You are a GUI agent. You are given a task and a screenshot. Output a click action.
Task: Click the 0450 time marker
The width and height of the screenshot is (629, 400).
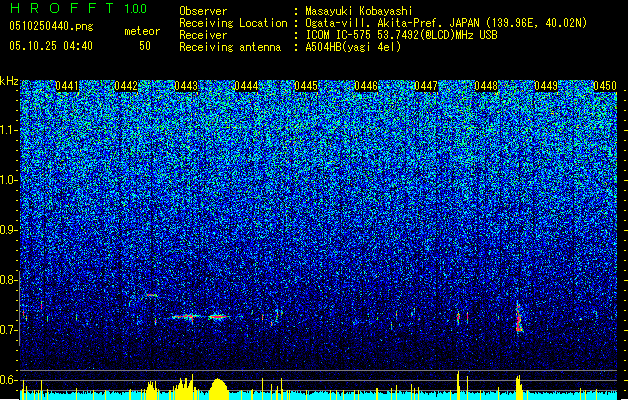[605, 86]
